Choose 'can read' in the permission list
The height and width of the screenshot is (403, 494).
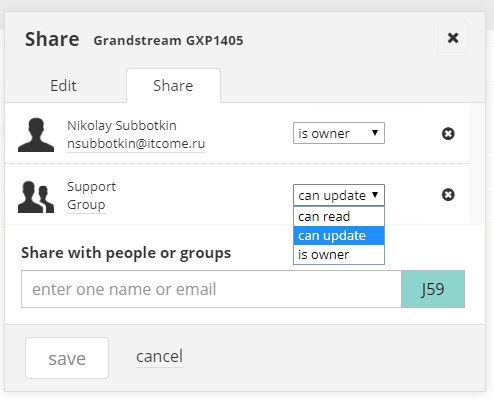339,216
